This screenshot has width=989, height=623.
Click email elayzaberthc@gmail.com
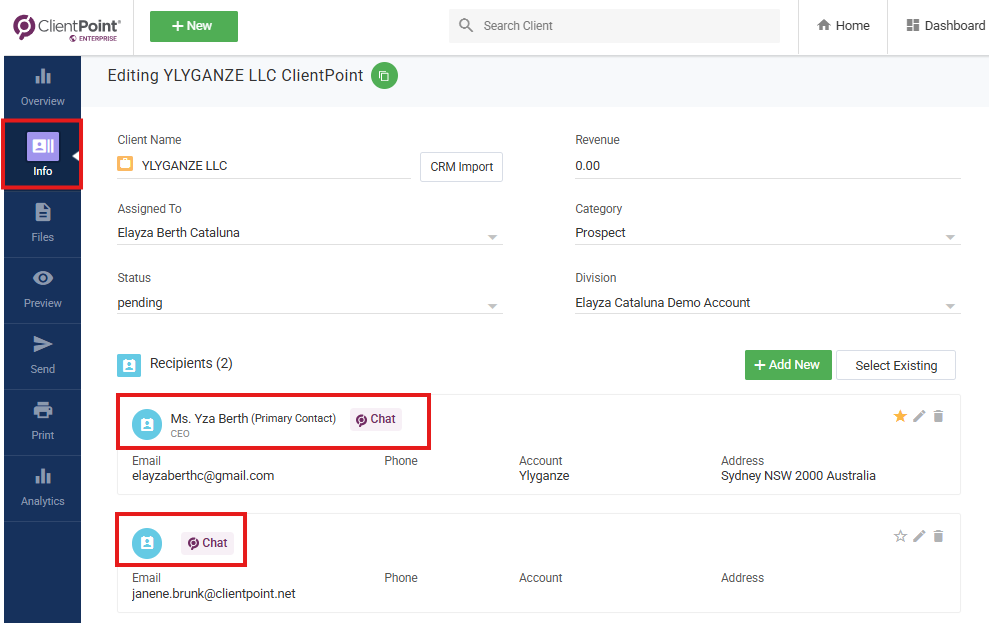pos(203,476)
